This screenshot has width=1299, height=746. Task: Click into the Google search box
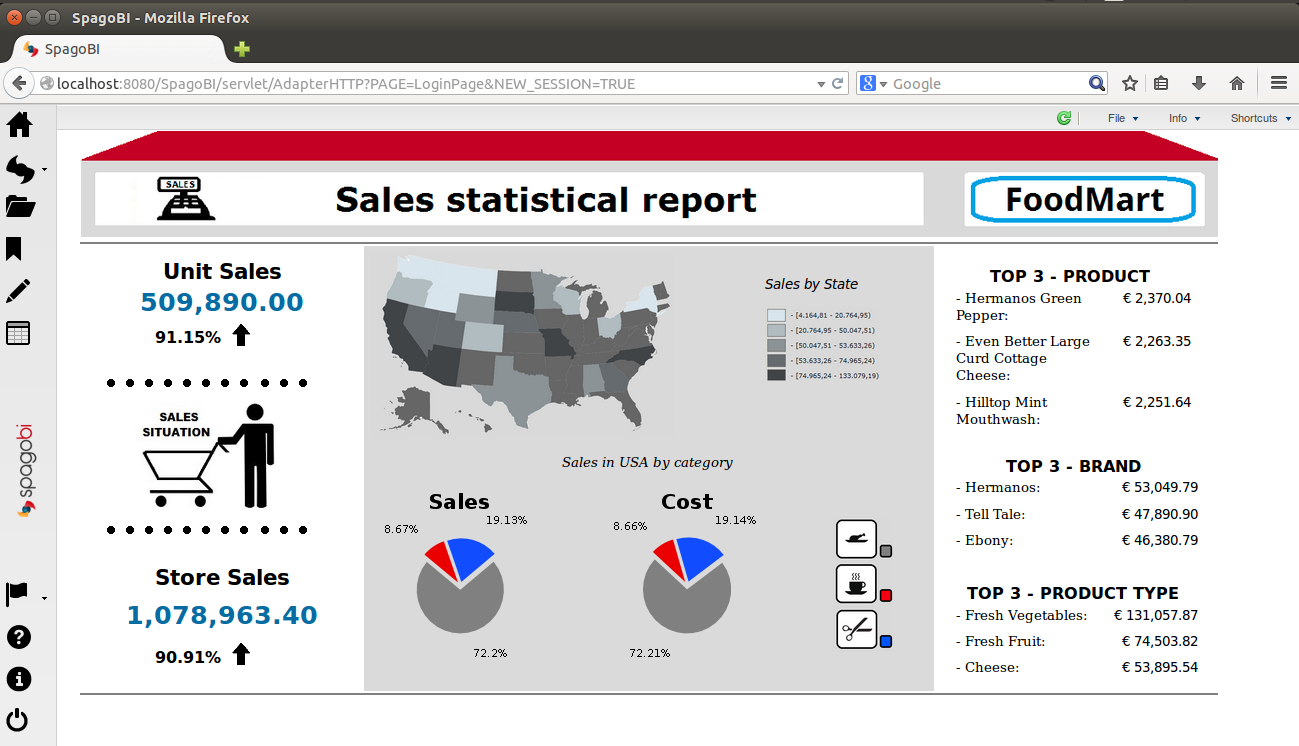pos(988,84)
